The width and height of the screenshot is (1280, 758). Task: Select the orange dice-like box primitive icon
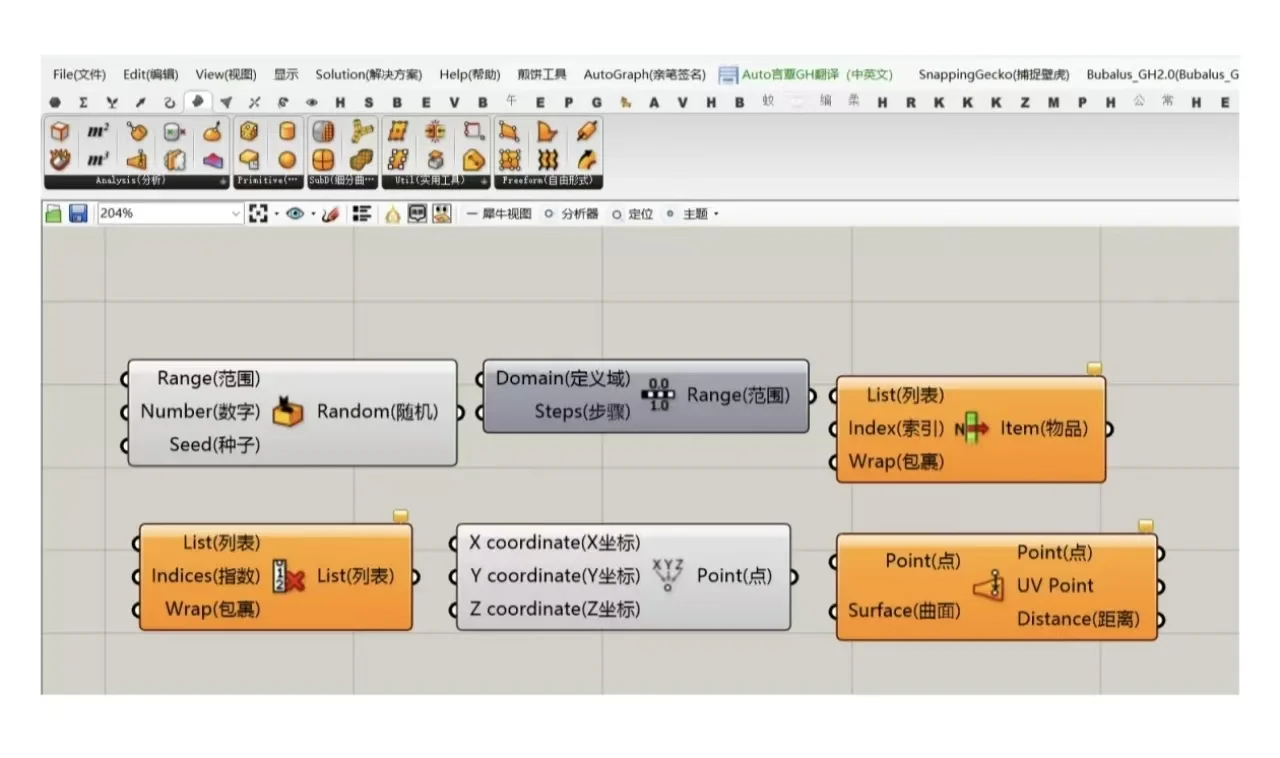click(x=250, y=131)
